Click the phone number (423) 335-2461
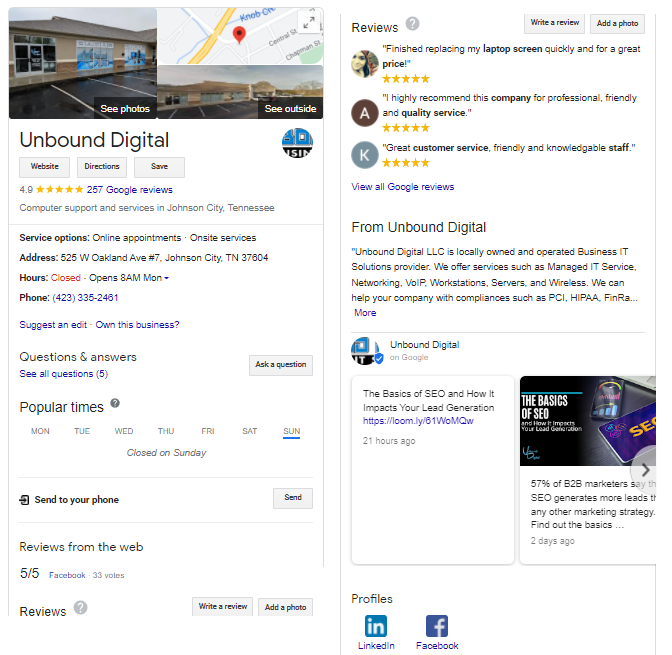This screenshot has height=655, width=672. click(85, 298)
